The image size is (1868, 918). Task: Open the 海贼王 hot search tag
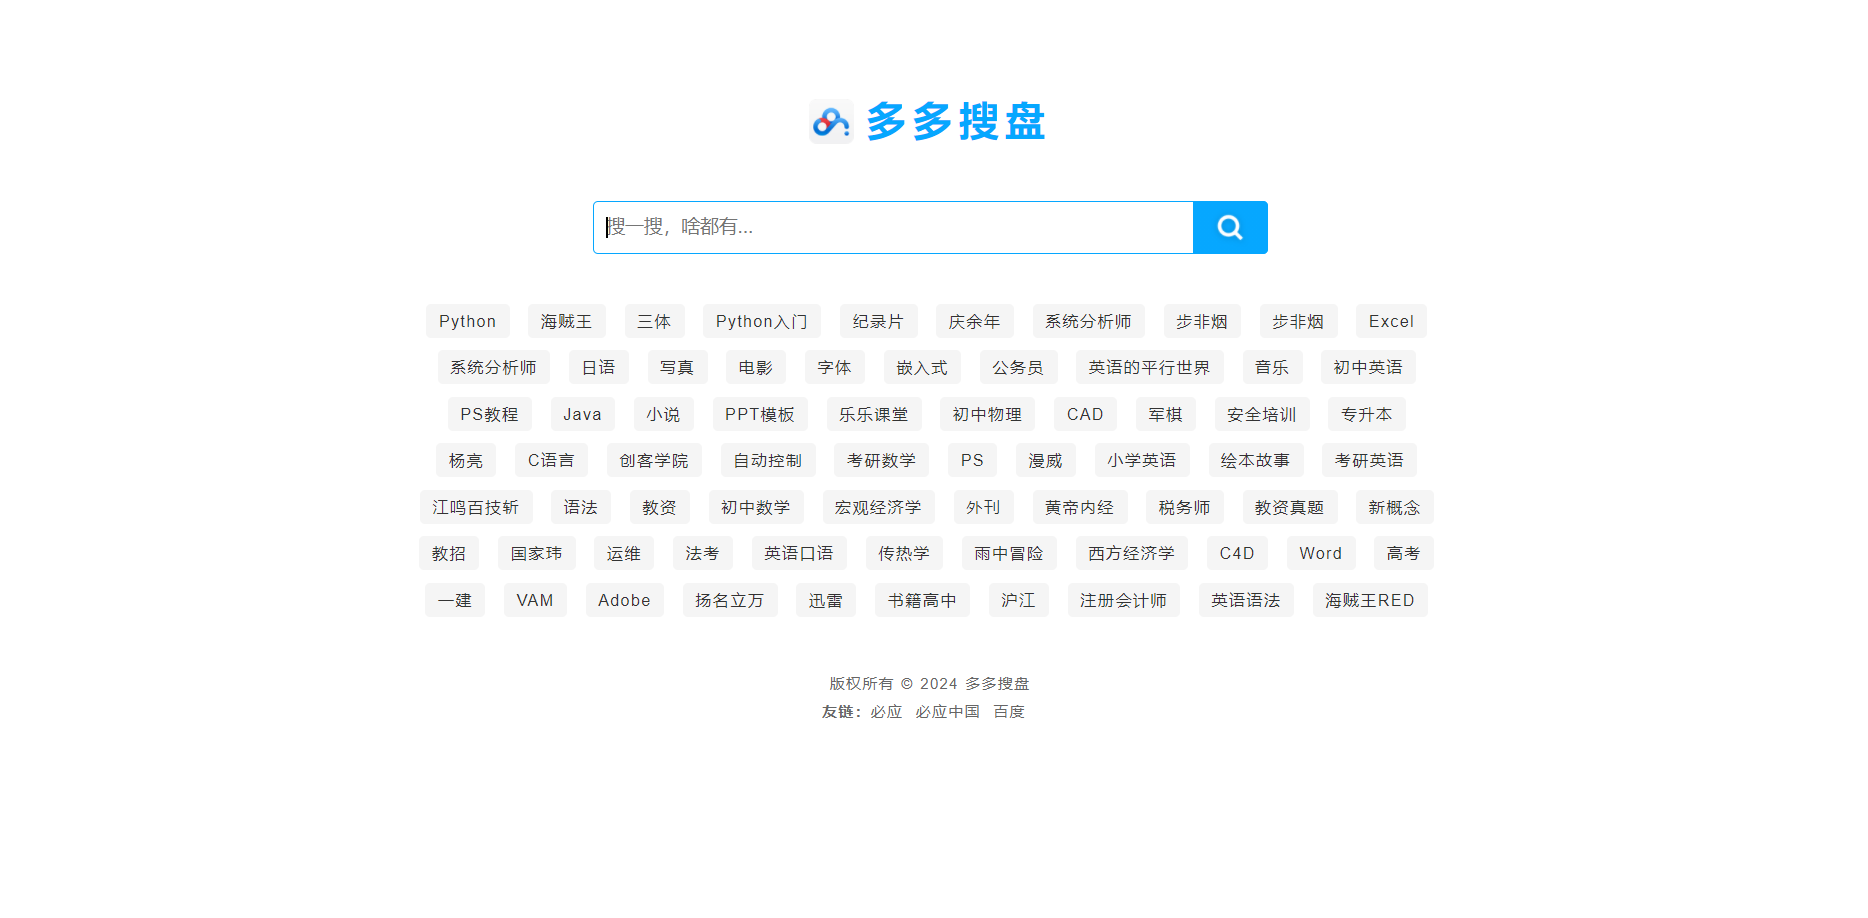pos(566,321)
